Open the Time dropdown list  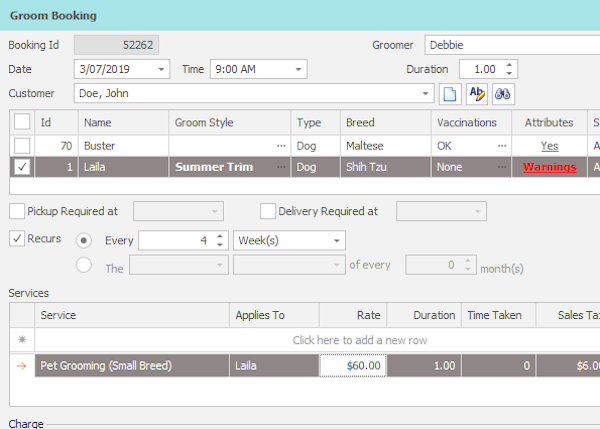click(x=297, y=69)
